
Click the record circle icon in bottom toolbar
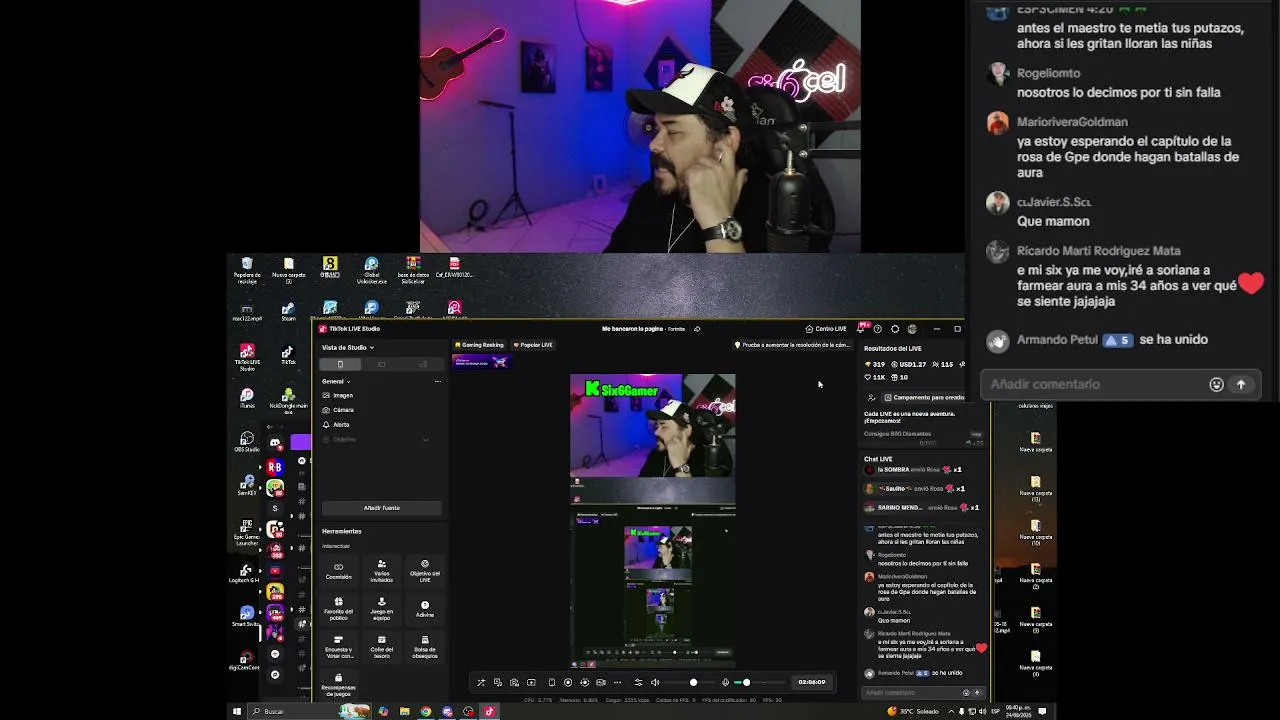568,682
